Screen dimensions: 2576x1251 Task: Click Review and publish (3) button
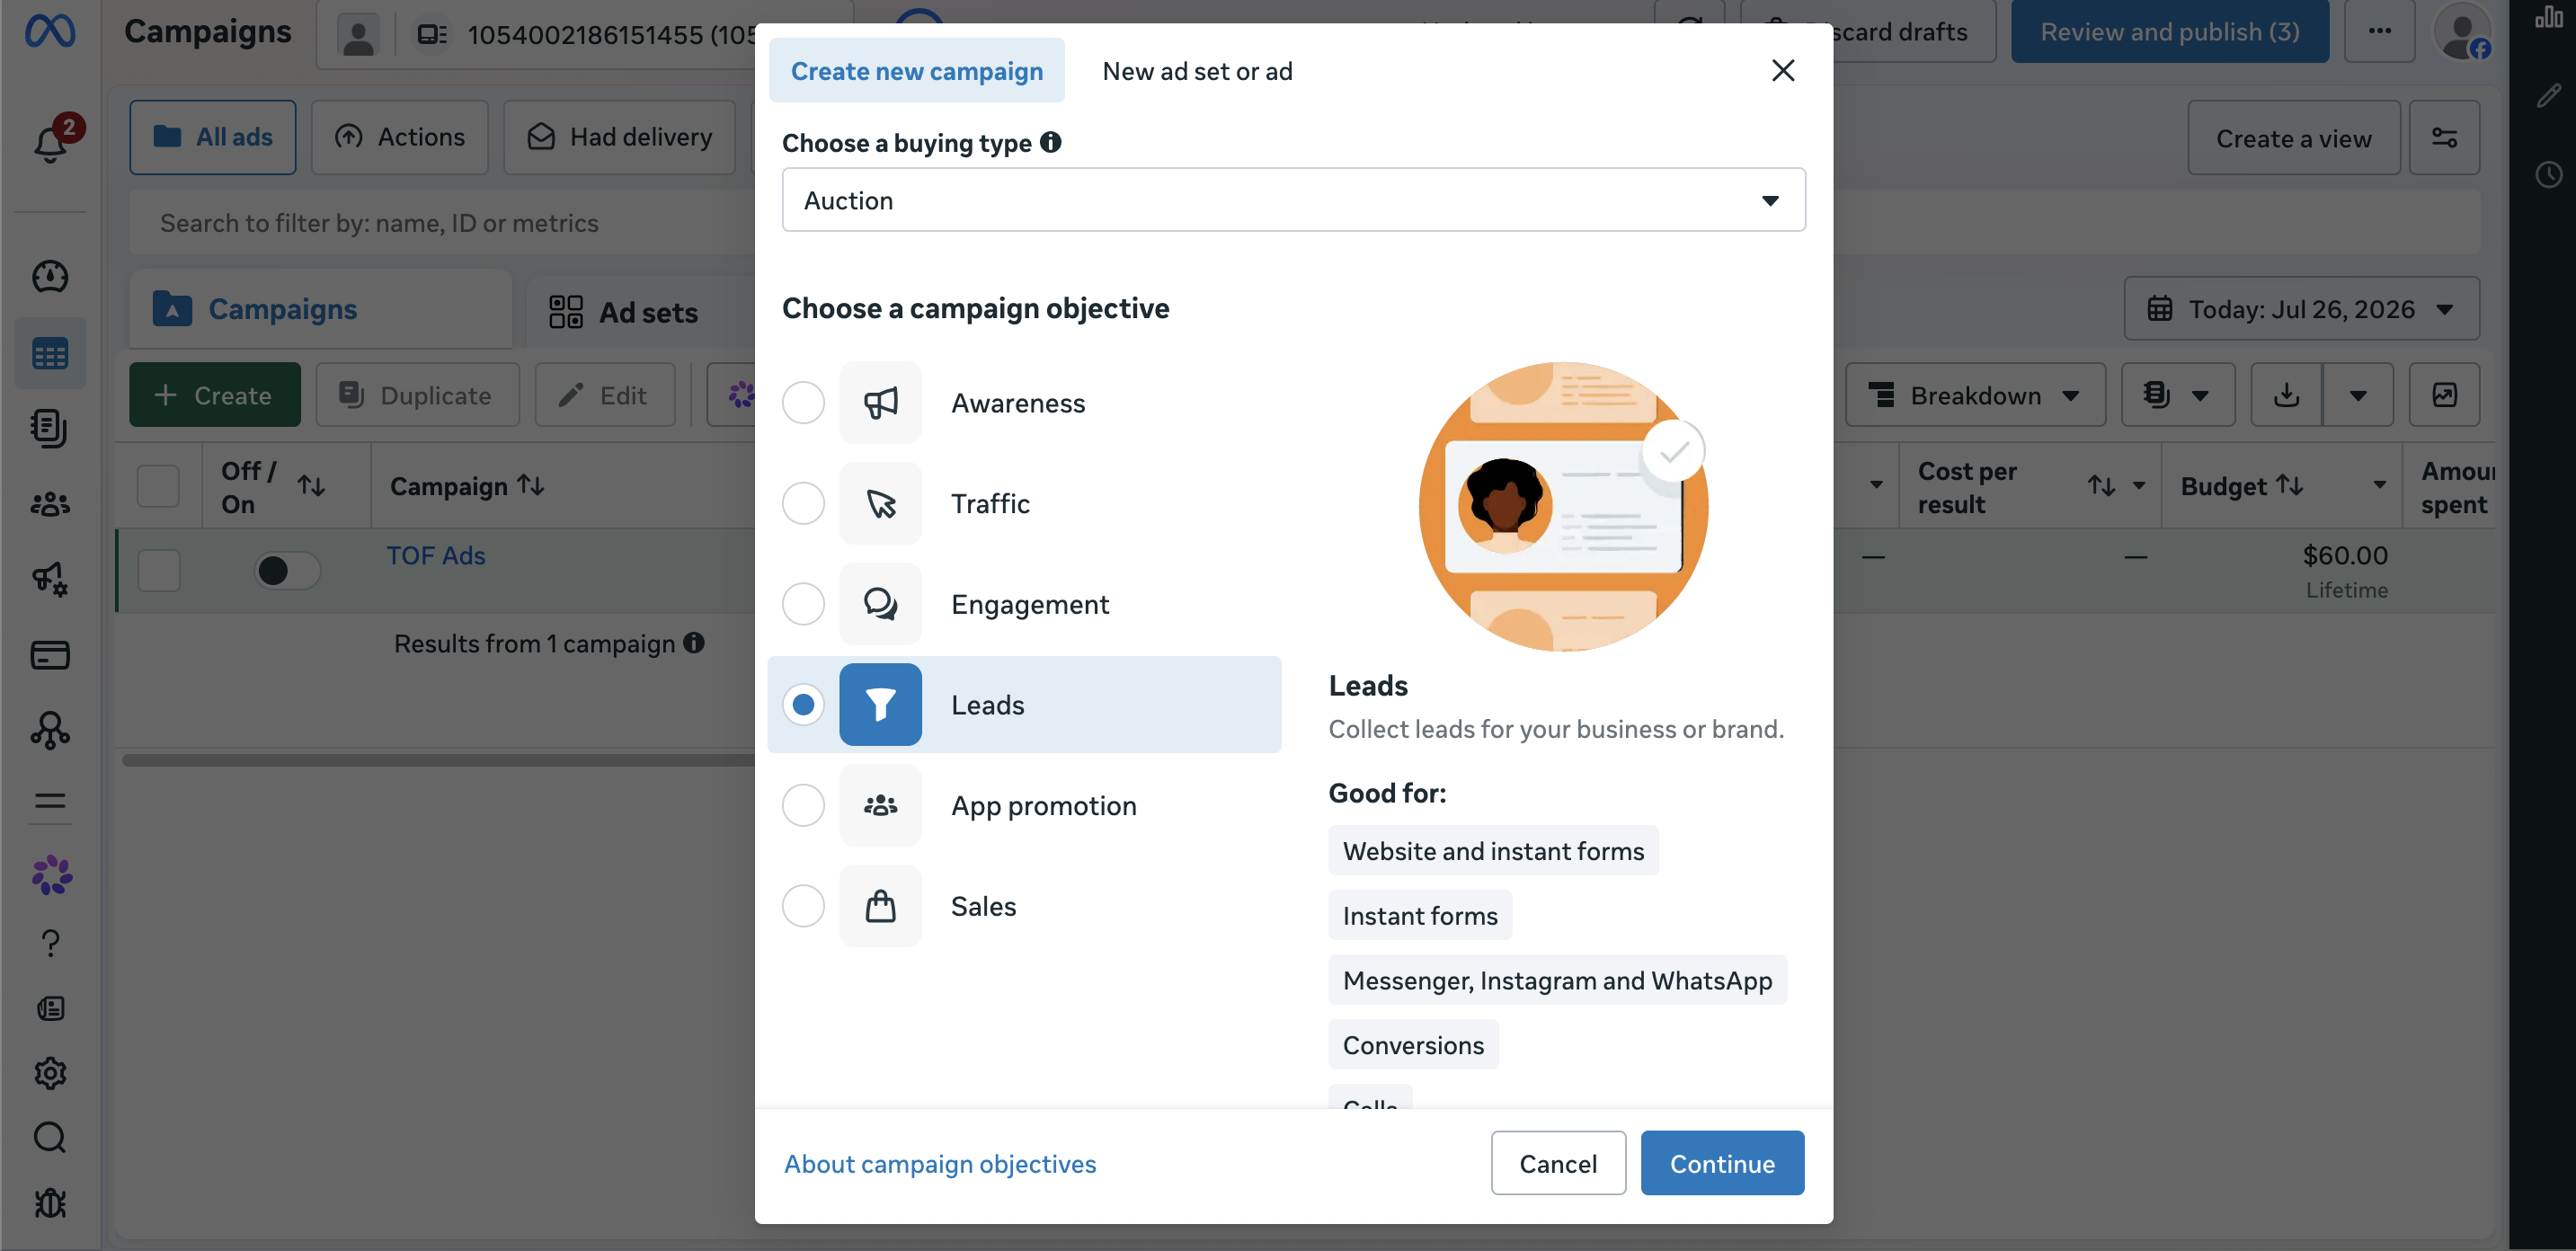pyautogui.click(x=2169, y=31)
